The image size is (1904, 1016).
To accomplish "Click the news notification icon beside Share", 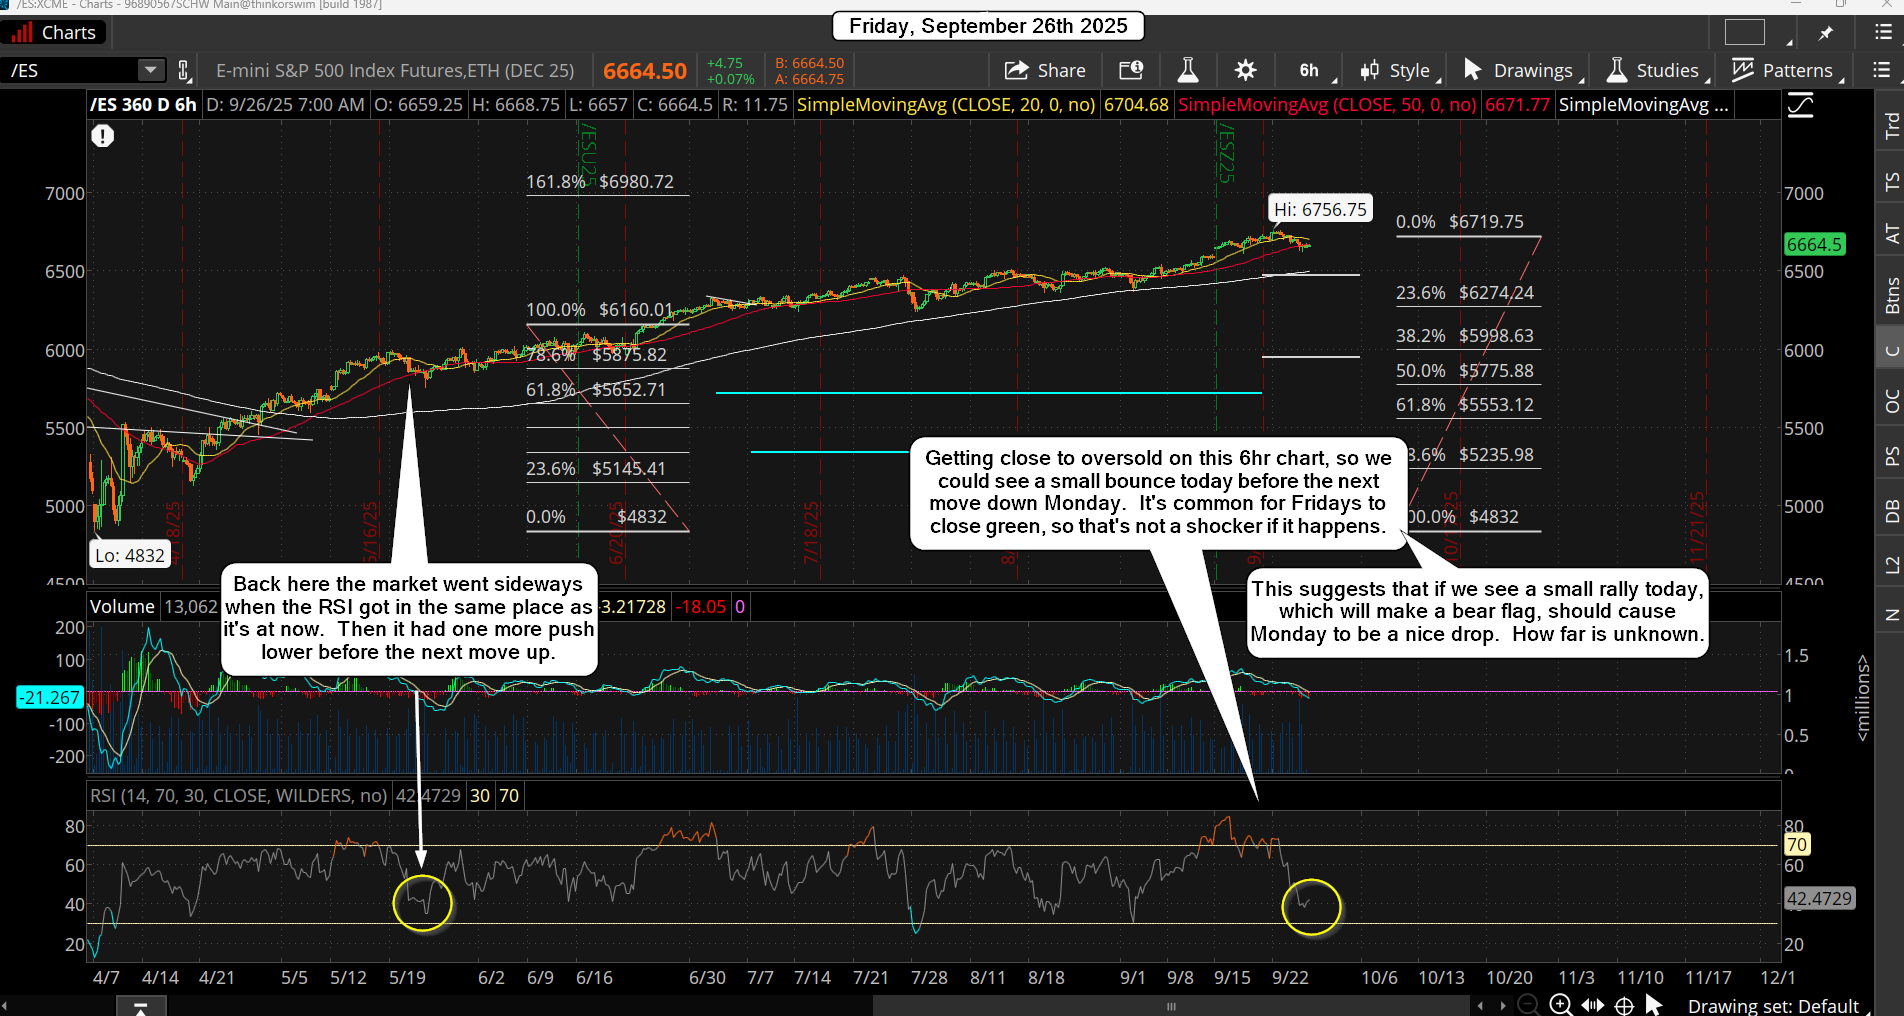I will tap(1131, 70).
